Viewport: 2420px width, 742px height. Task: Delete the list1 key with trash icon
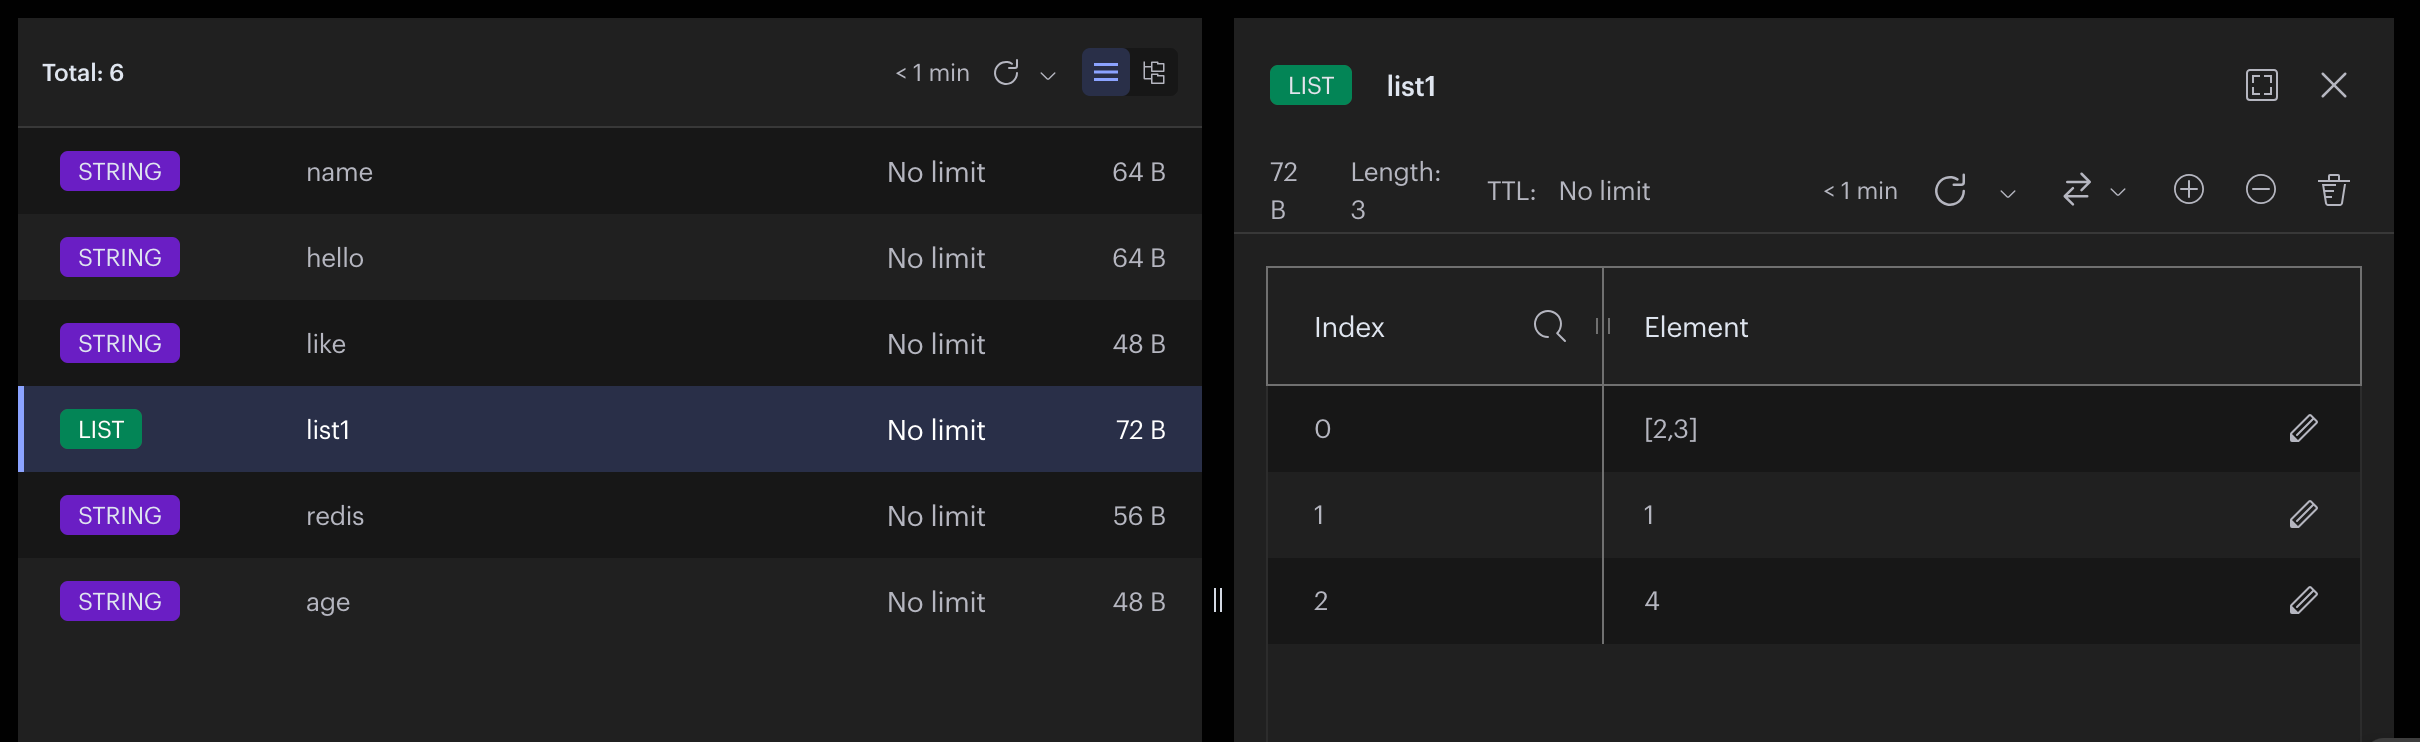(2333, 189)
